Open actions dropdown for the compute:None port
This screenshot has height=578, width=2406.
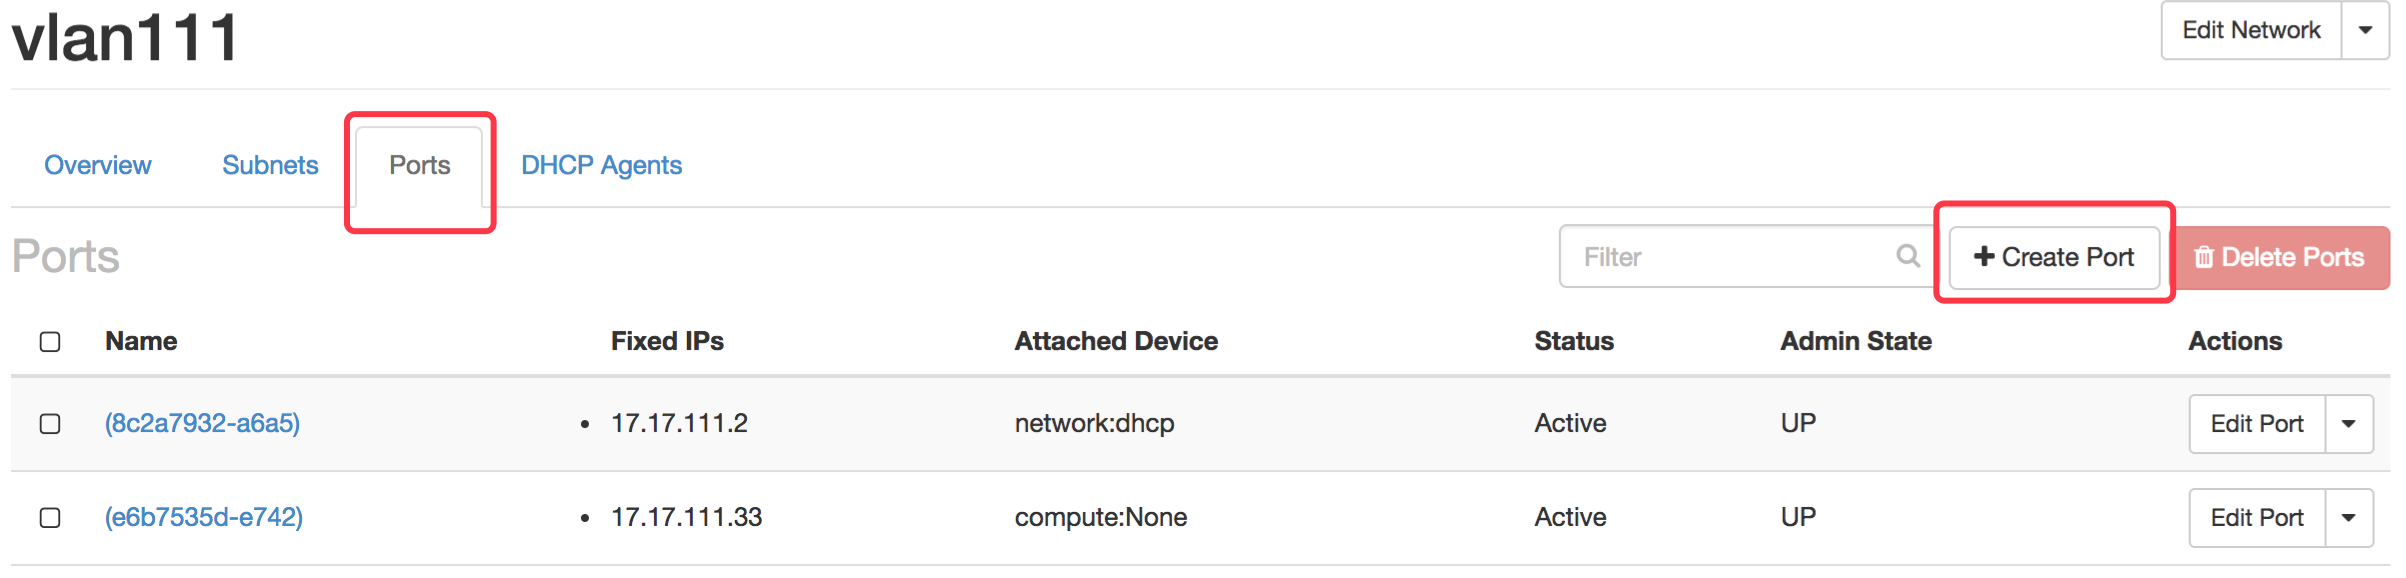coord(2349,518)
